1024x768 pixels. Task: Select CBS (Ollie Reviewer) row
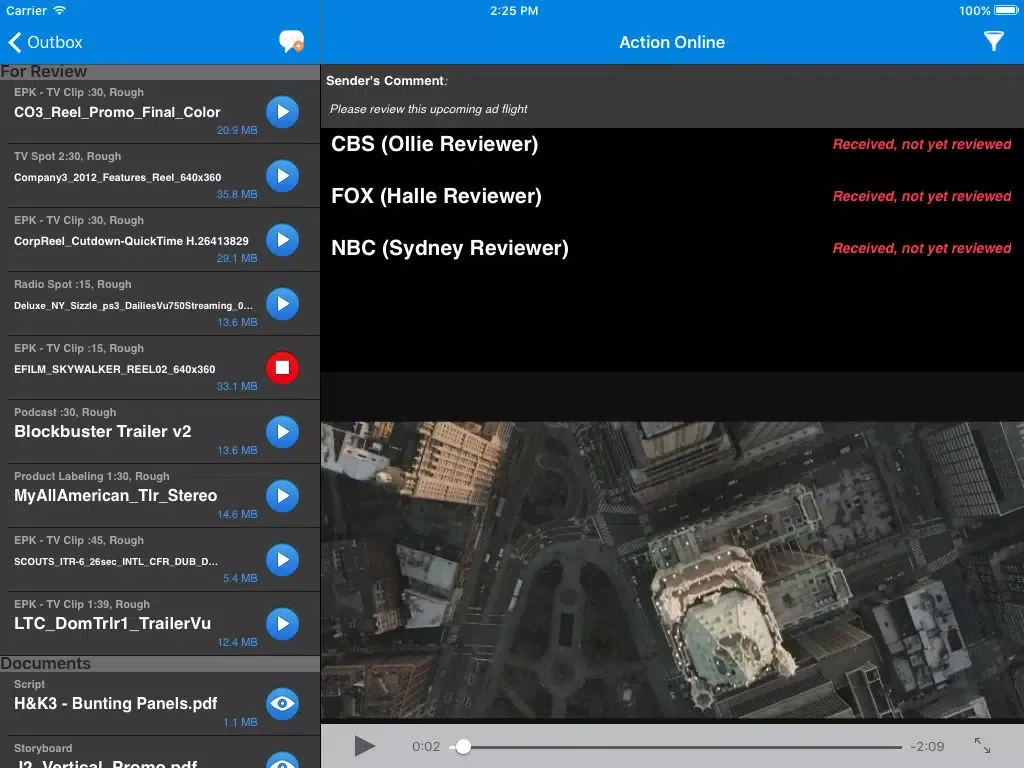pos(672,144)
